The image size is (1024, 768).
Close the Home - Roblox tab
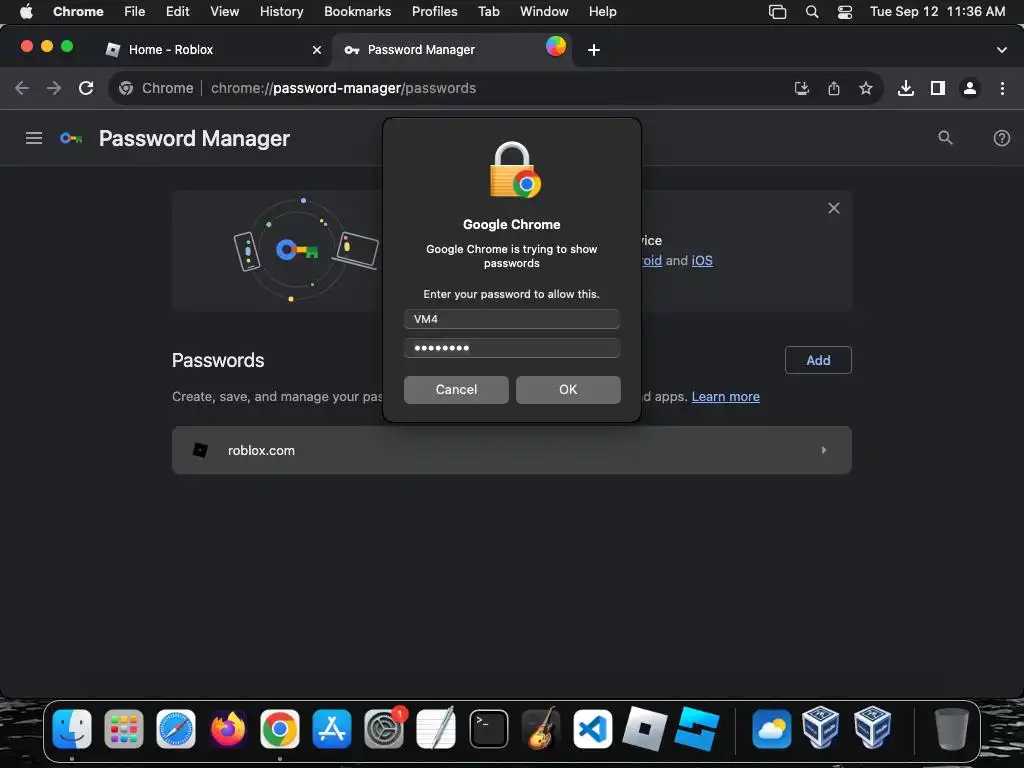[x=317, y=50]
